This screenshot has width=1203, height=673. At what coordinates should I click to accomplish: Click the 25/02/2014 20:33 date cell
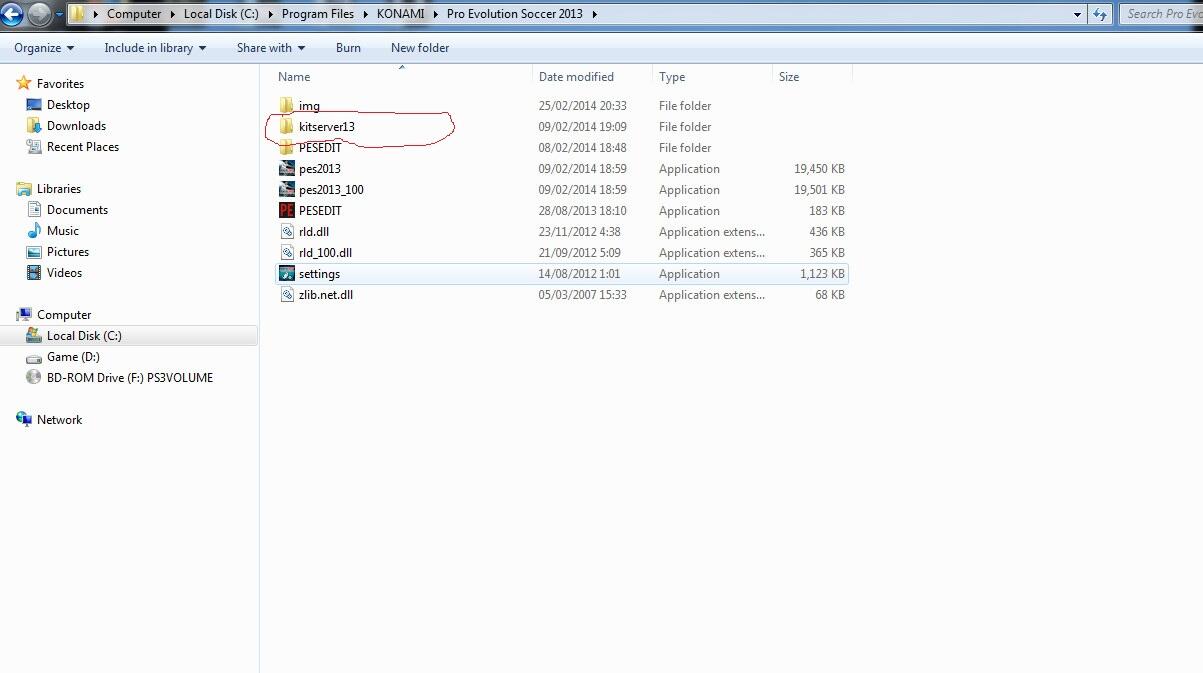pos(583,106)
